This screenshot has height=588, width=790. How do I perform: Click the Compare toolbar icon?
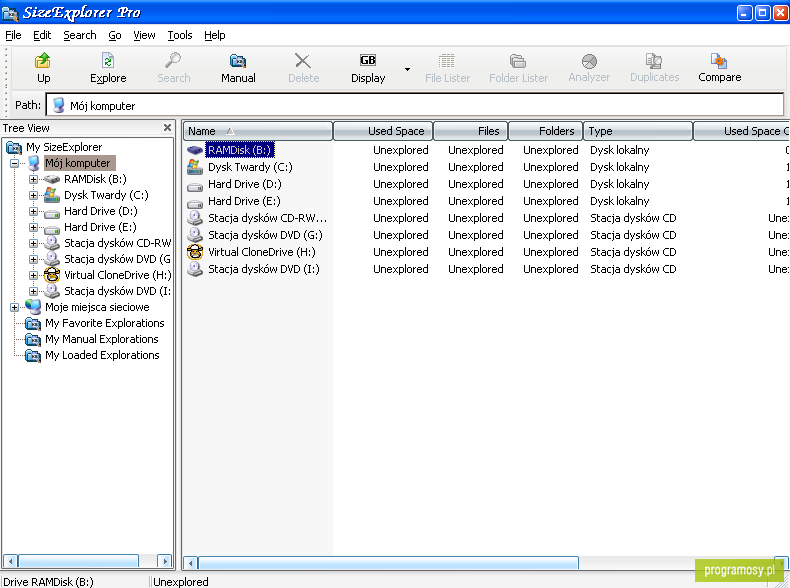[x=719, y=61]
